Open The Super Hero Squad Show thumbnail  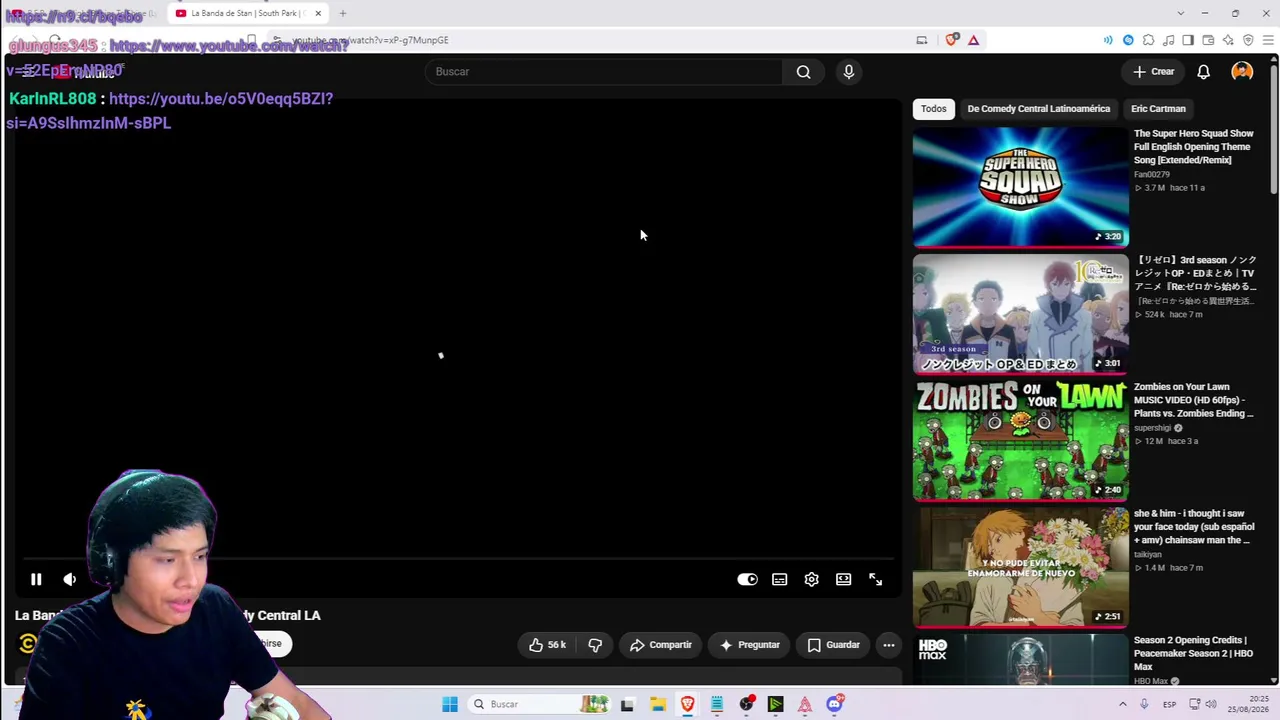tap(1021, 187)
